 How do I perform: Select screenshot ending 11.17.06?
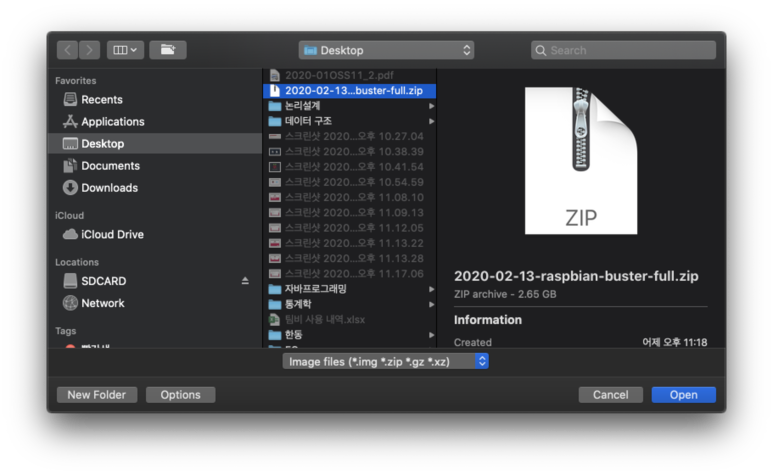350,274
